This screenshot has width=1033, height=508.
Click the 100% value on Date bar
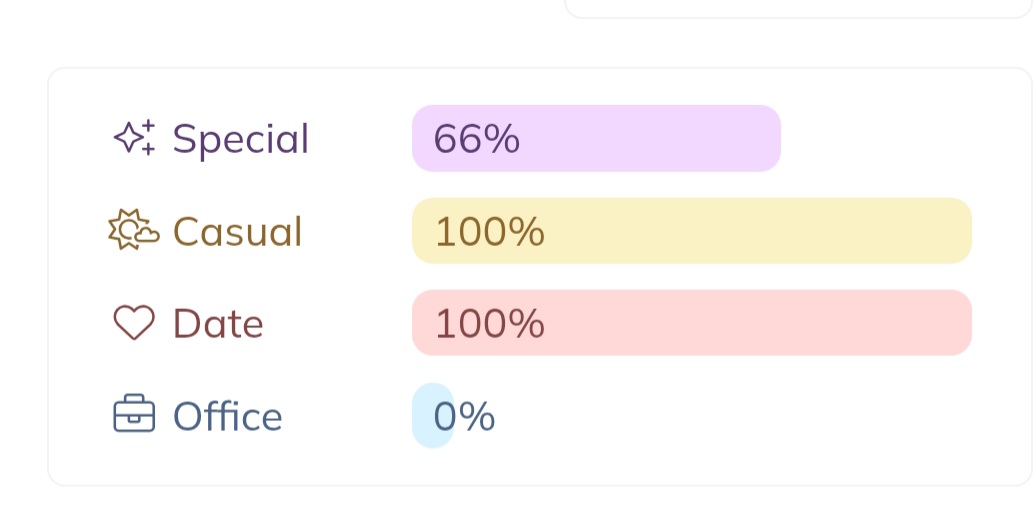[490, 324]
